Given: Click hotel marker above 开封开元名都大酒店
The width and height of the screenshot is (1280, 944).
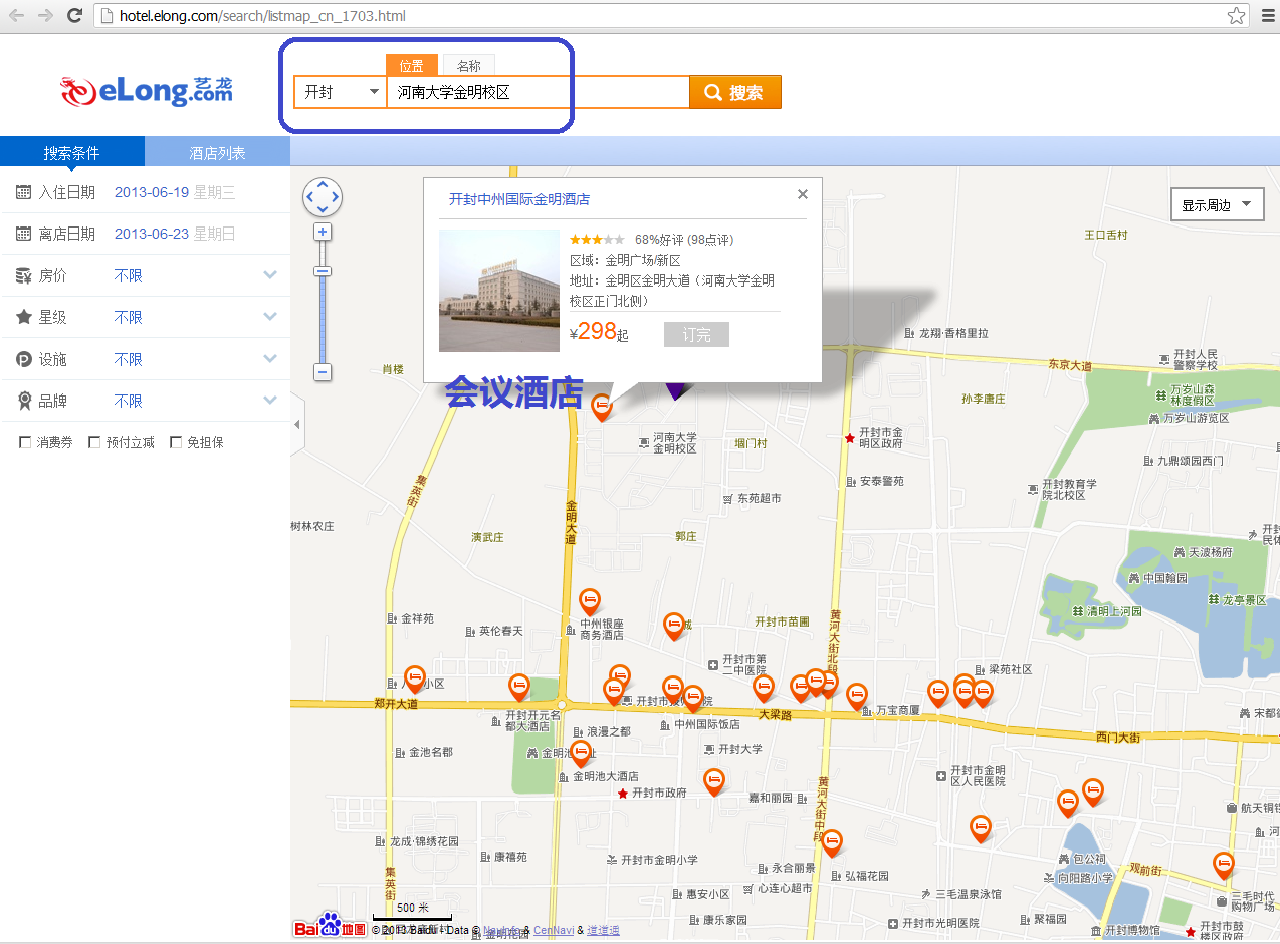Looking at the screenshot, I should pyautogui.click(x=518, y=686).
